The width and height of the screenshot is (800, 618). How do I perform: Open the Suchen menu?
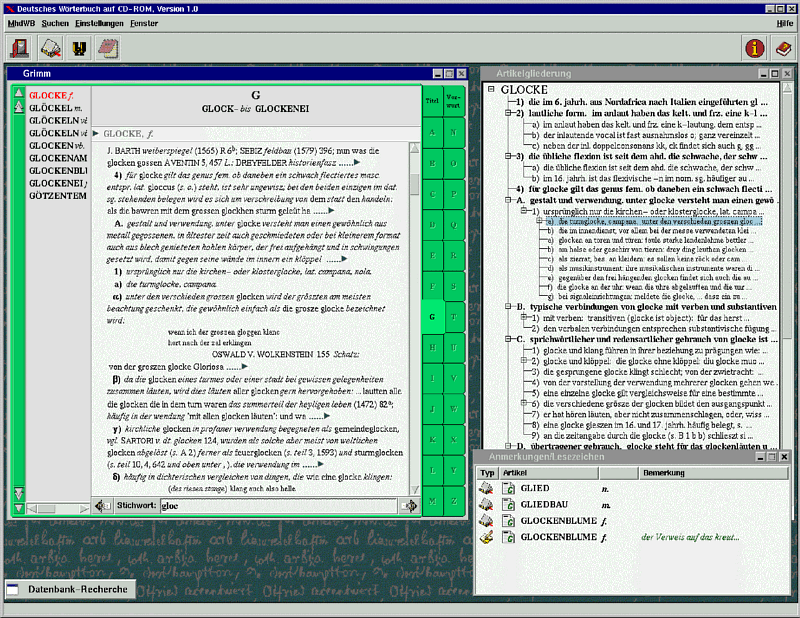tap(55, 23)
